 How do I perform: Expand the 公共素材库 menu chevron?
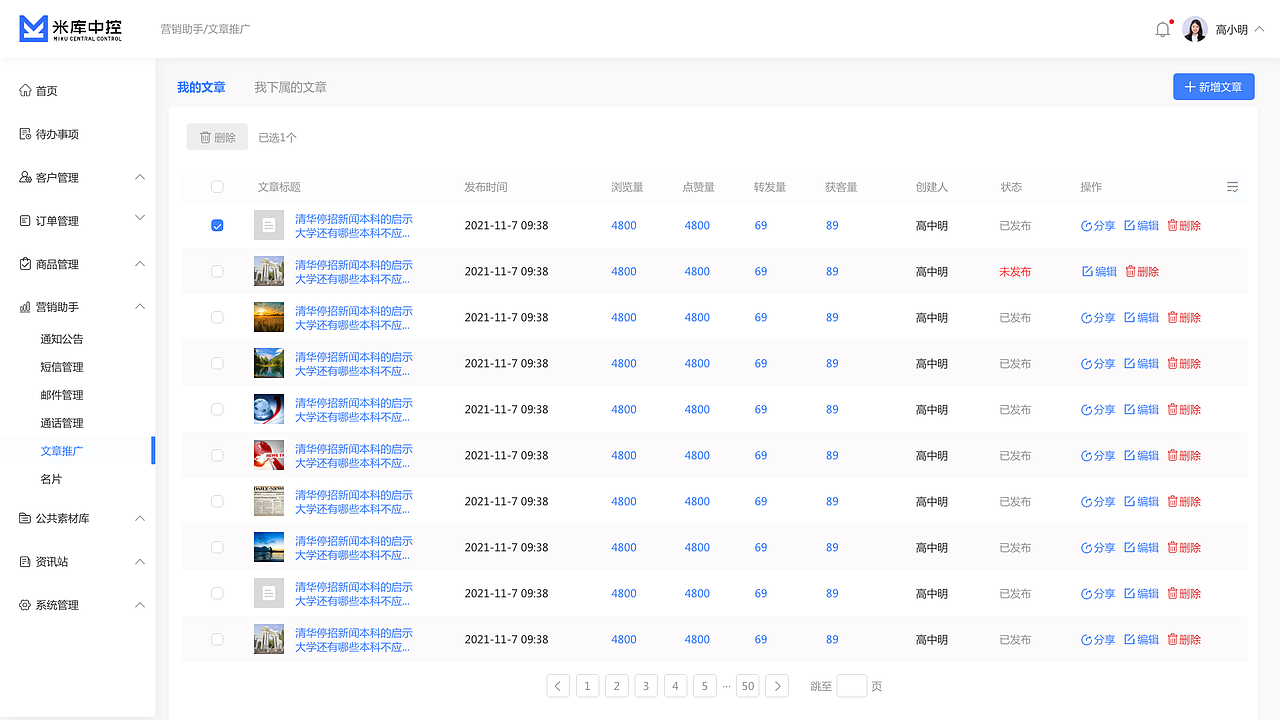tap(140, 518)
